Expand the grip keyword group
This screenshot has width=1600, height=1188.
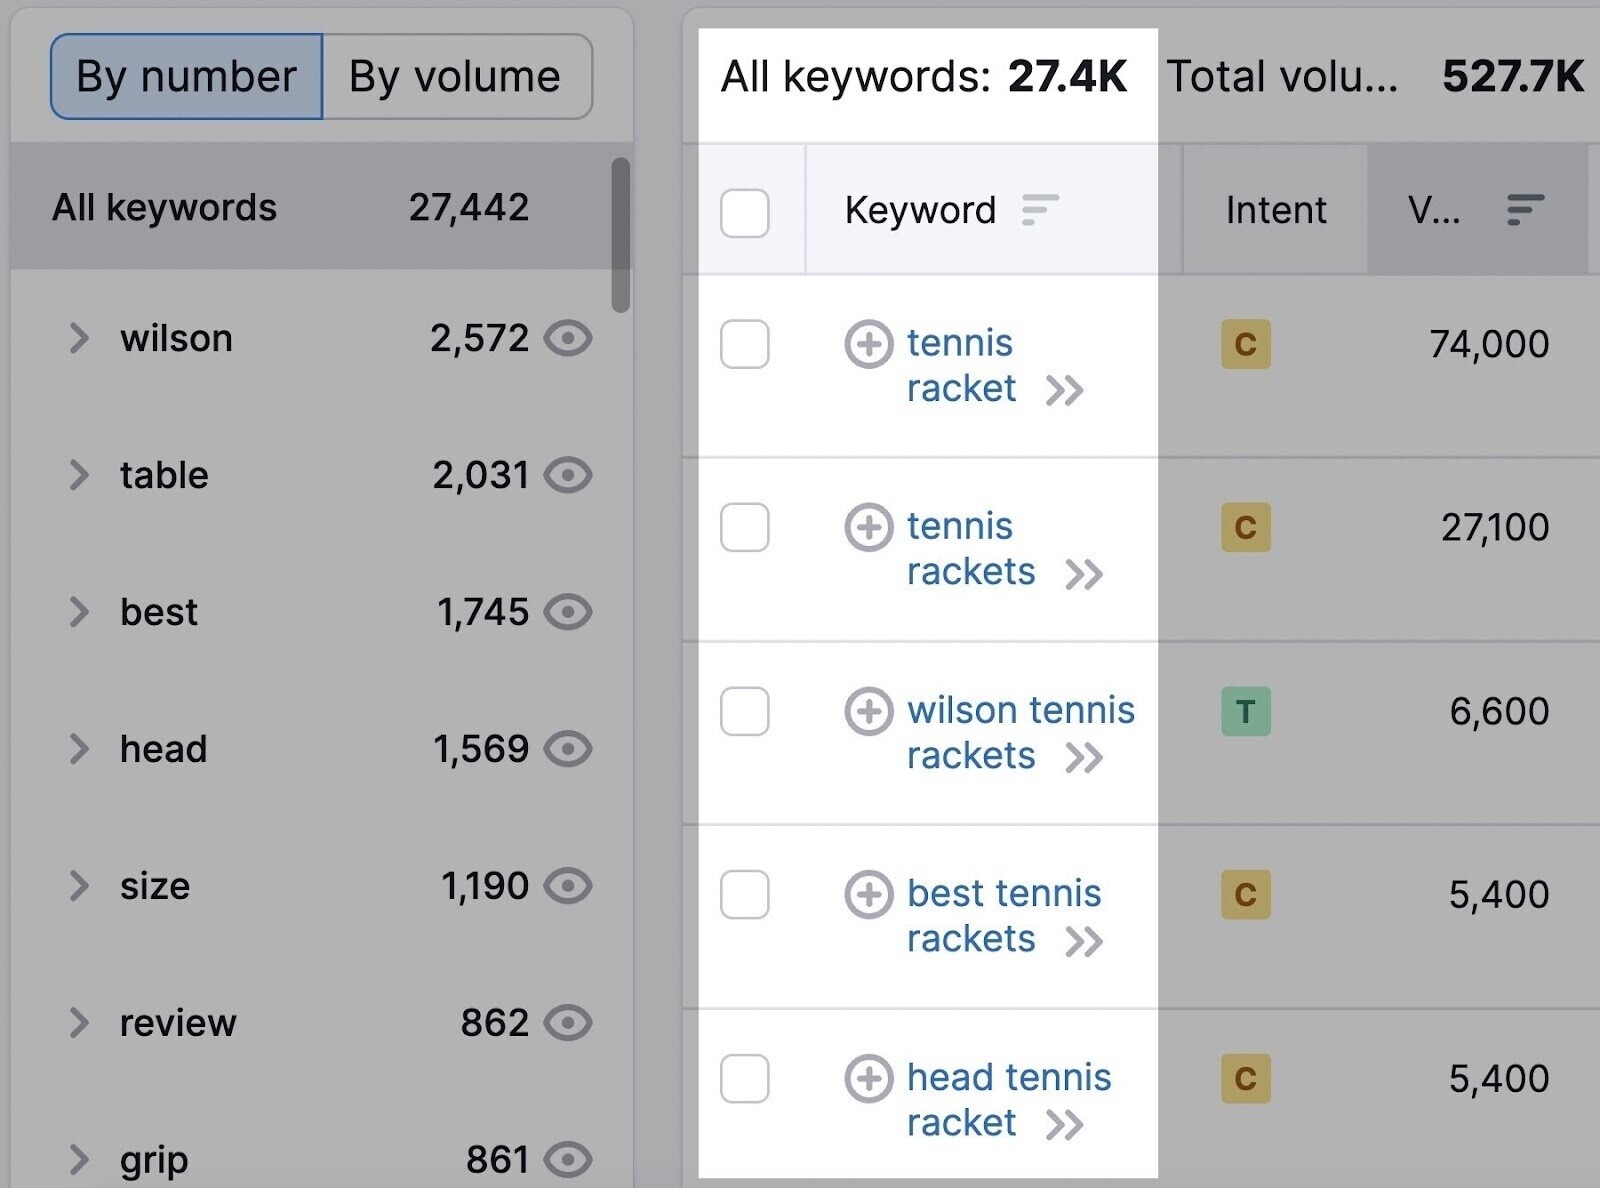tap(79, 1159)
